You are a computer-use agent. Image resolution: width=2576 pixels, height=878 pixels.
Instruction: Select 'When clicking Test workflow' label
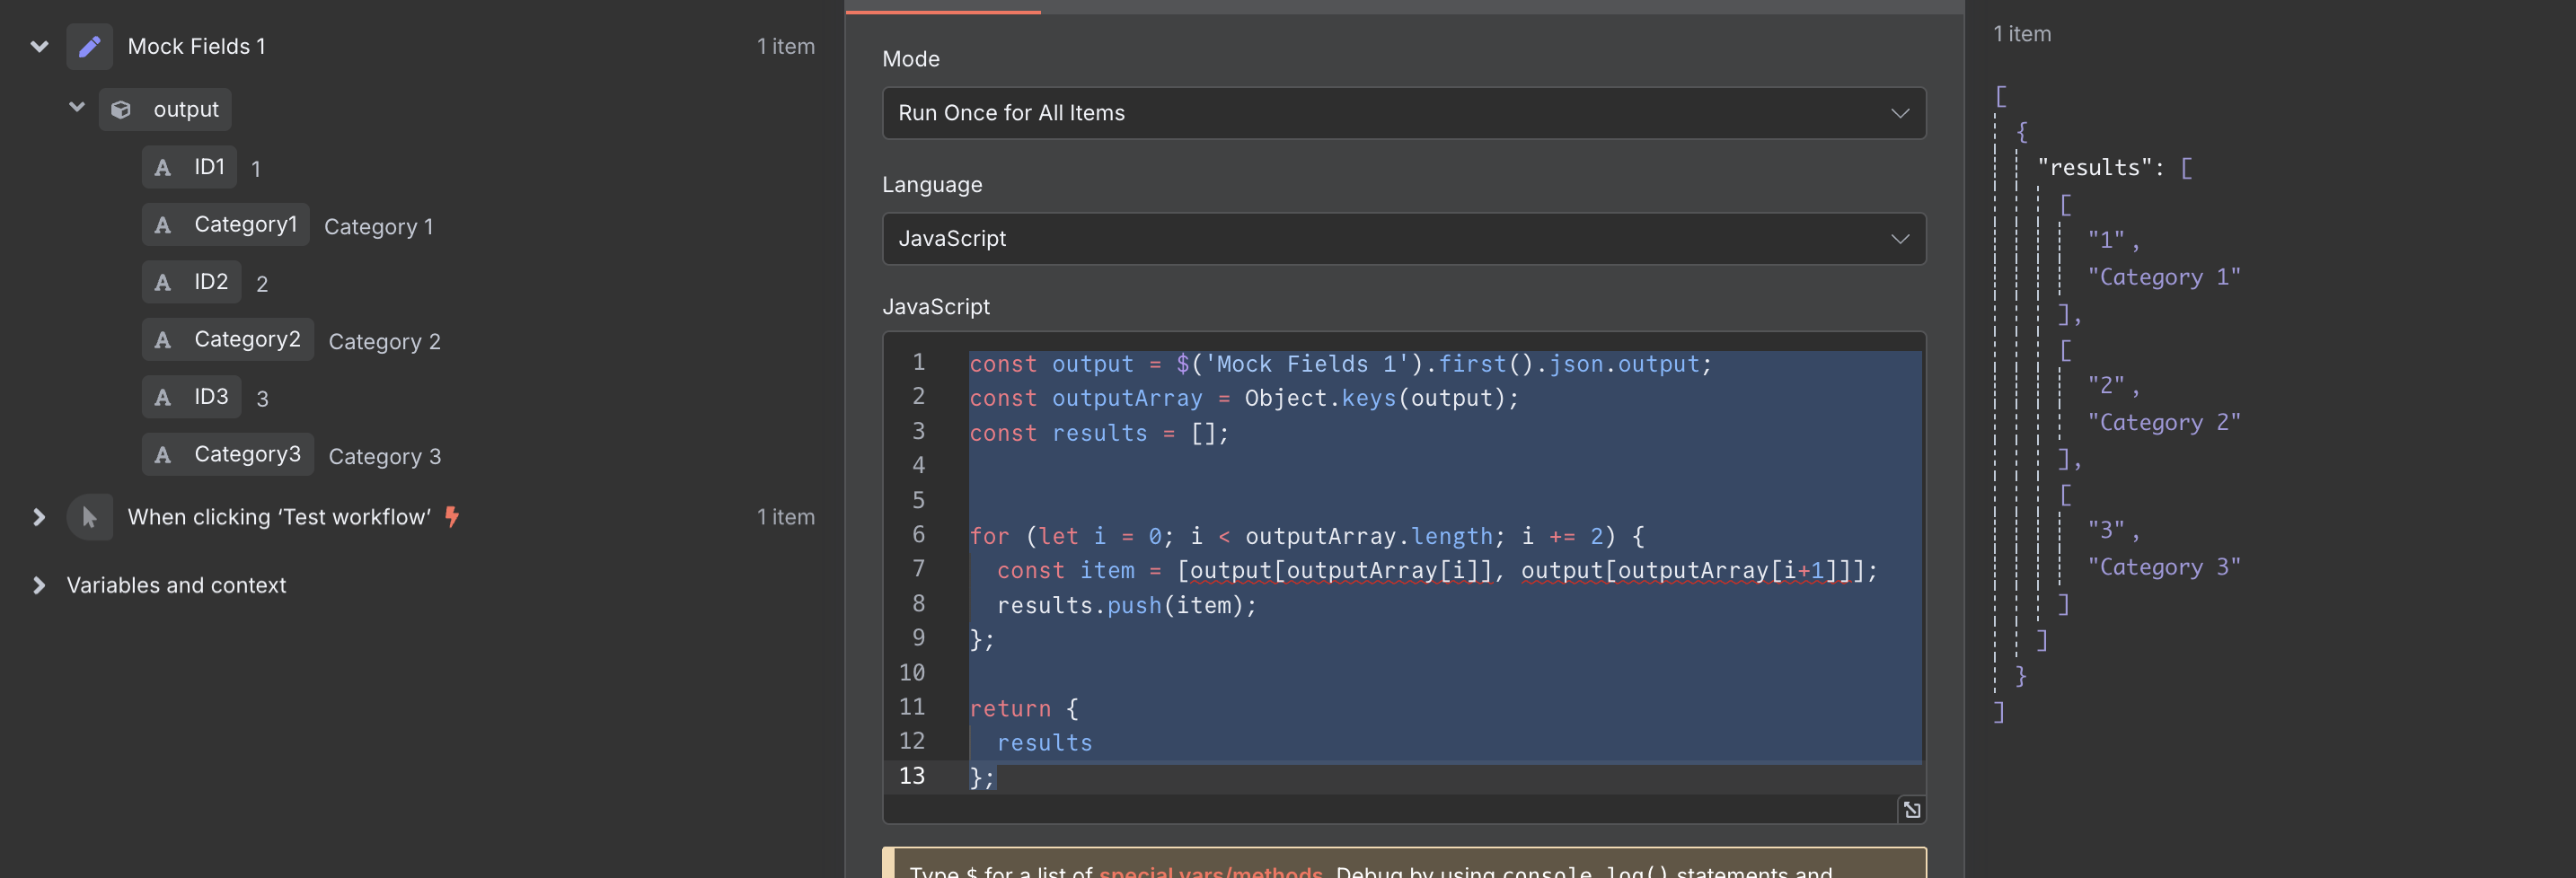pyautogui.click(x=279, y=517)
